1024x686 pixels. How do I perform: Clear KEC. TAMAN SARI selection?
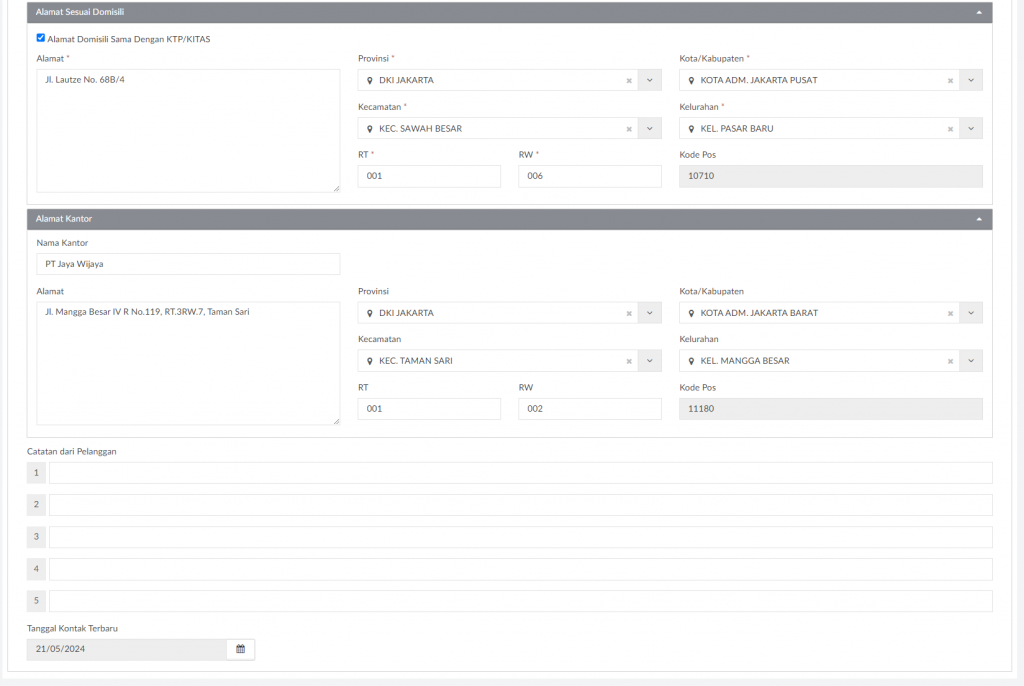[x=629, y=361]
